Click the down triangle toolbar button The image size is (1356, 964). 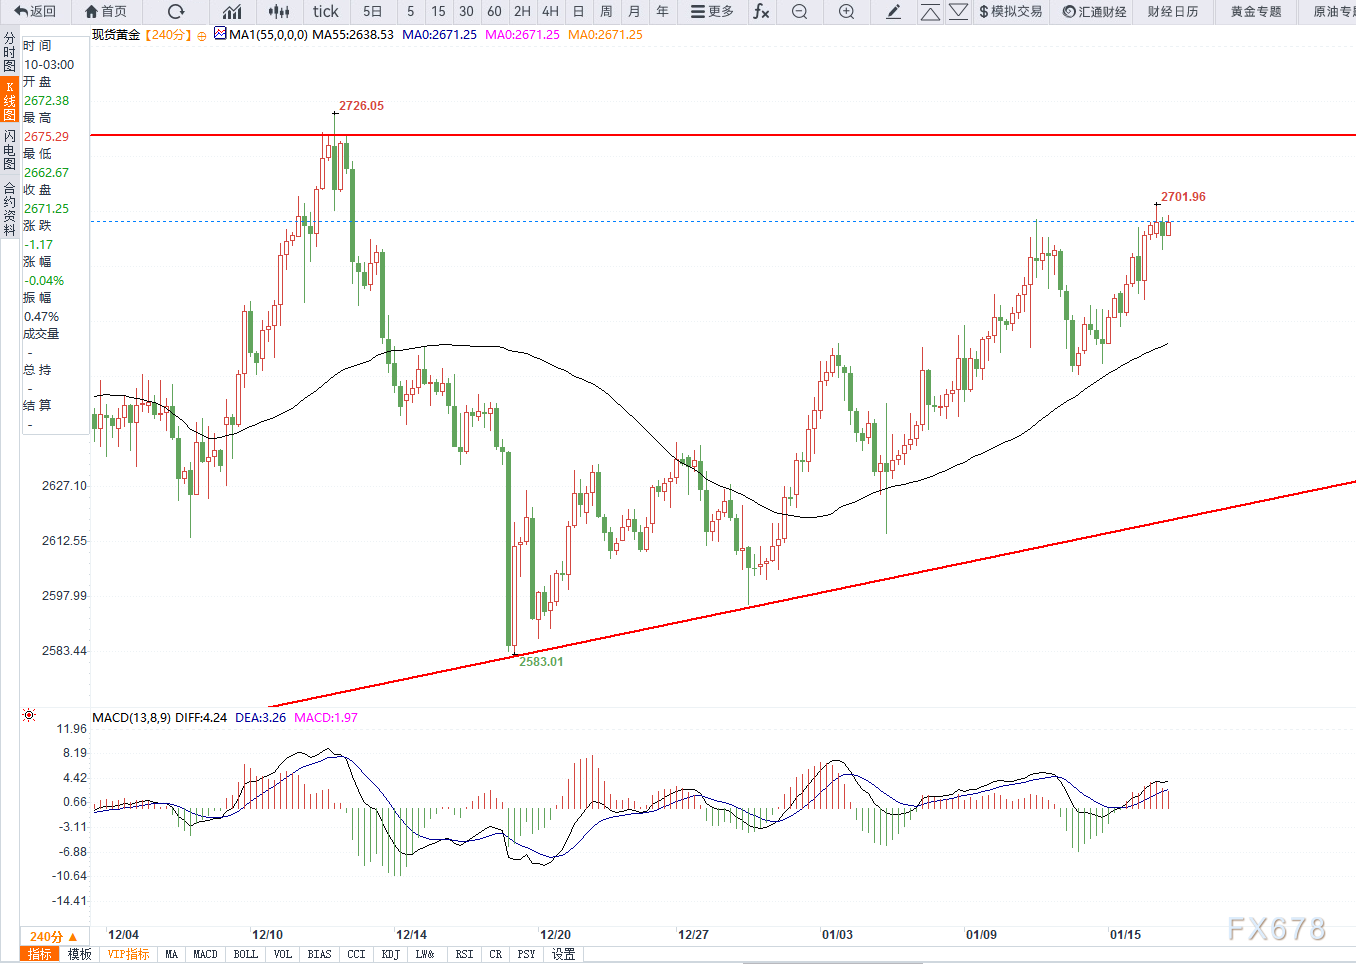tap(958, 11)
